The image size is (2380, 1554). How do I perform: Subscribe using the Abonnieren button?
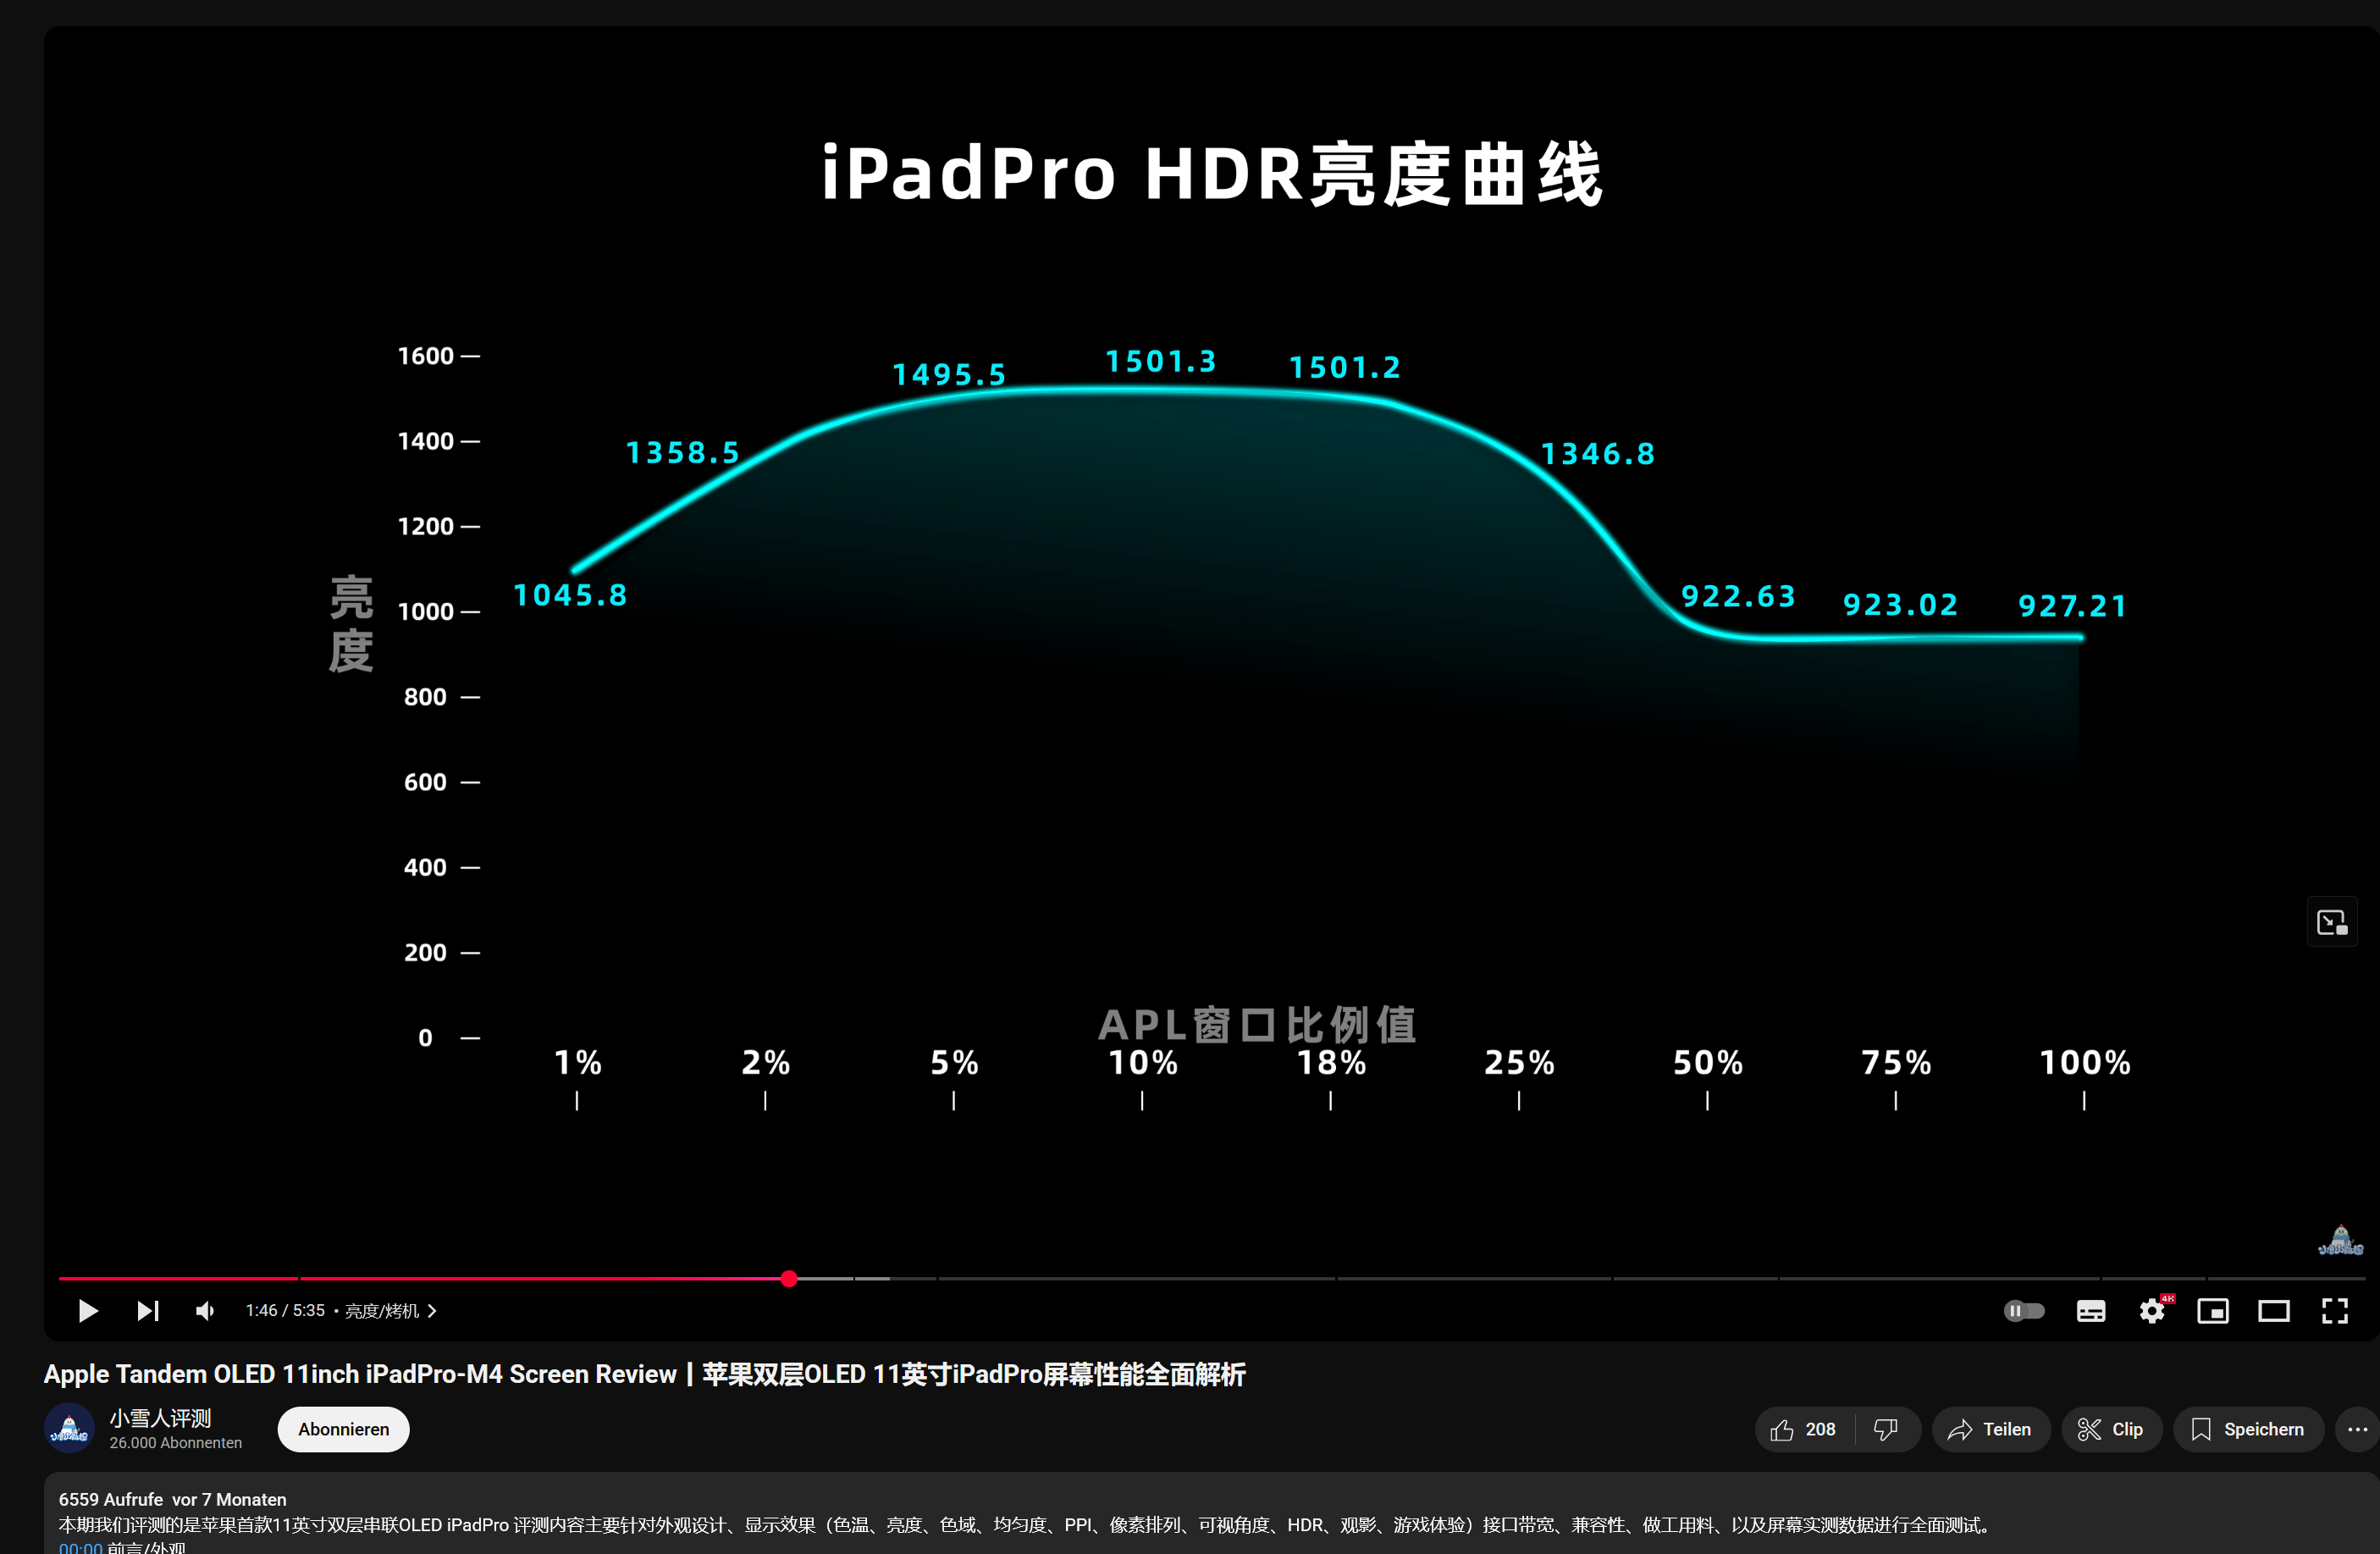[x=342, y=1429]
